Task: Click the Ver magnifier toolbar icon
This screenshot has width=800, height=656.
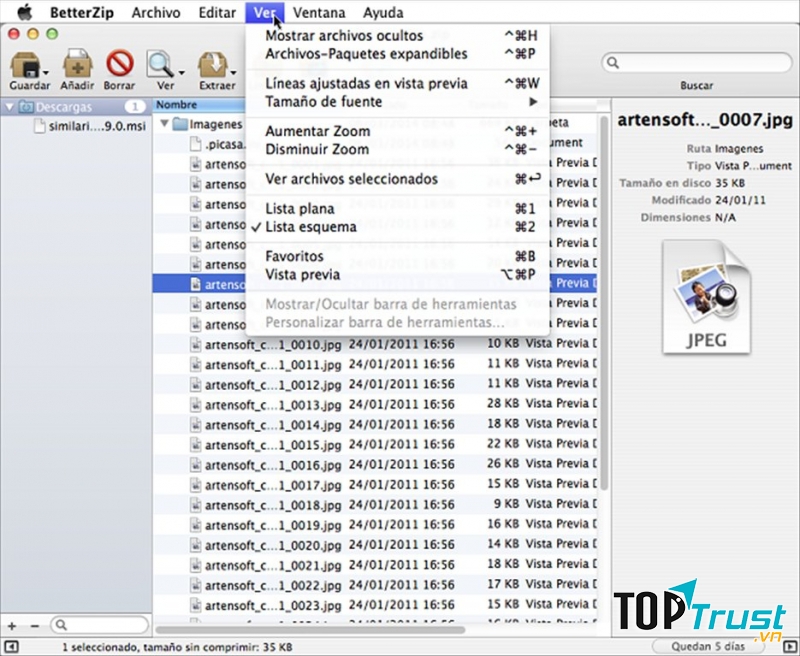Action: pyautogui.click(x=160, y=64)
